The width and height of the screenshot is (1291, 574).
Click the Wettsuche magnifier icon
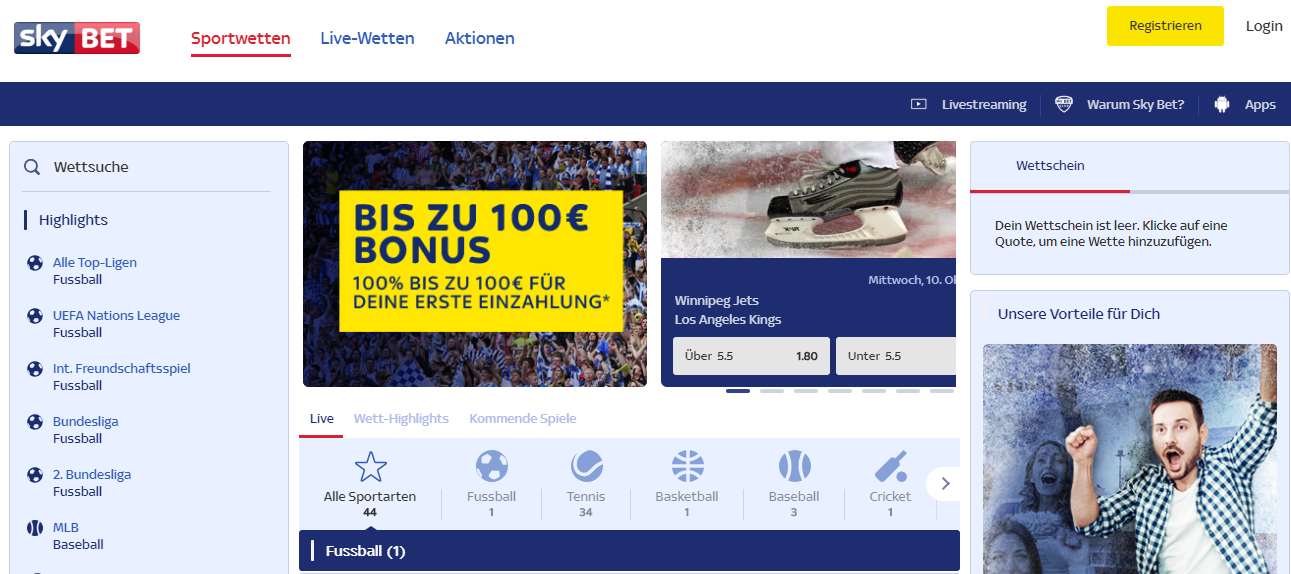tap(32, 167)
